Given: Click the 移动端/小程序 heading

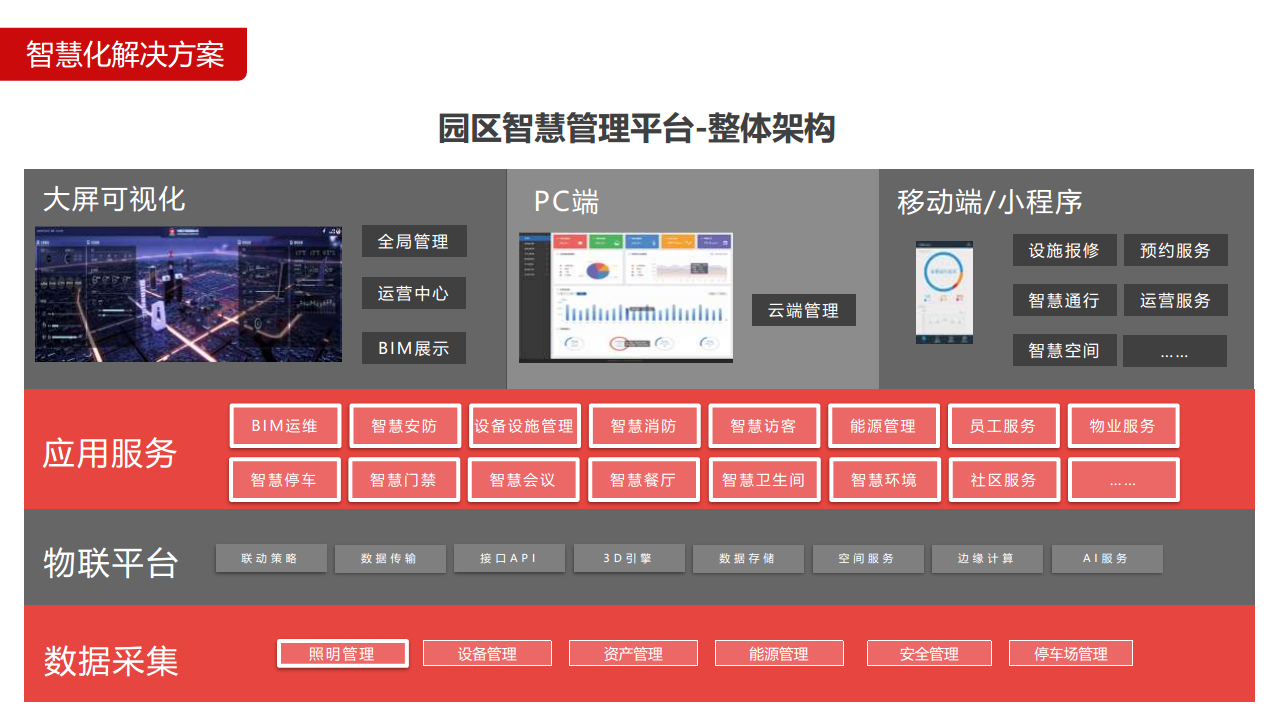Looking at the screenshot, I should tap(990, 202).
